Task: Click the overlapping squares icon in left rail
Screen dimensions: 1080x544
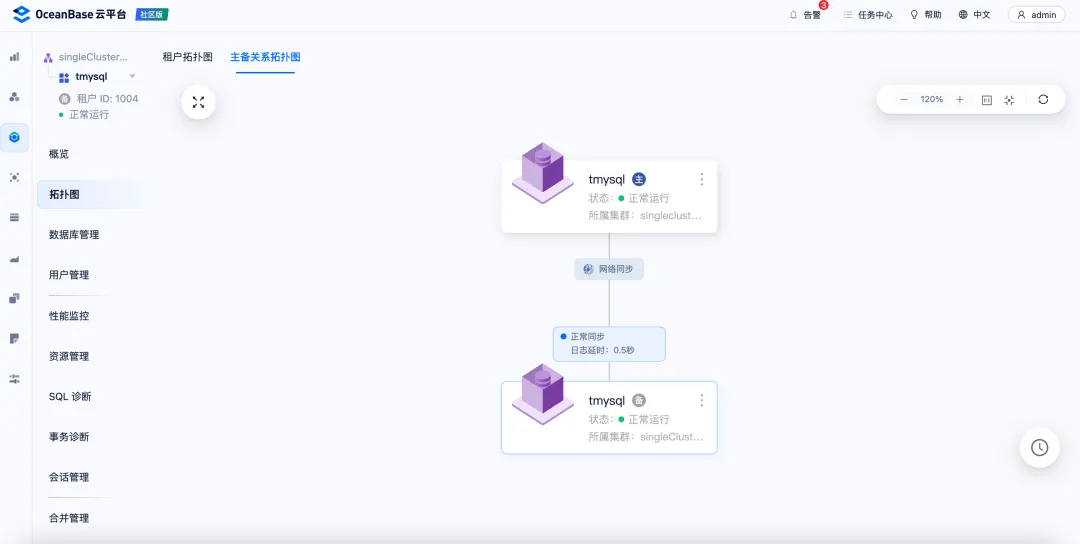Action: [14, 298]
